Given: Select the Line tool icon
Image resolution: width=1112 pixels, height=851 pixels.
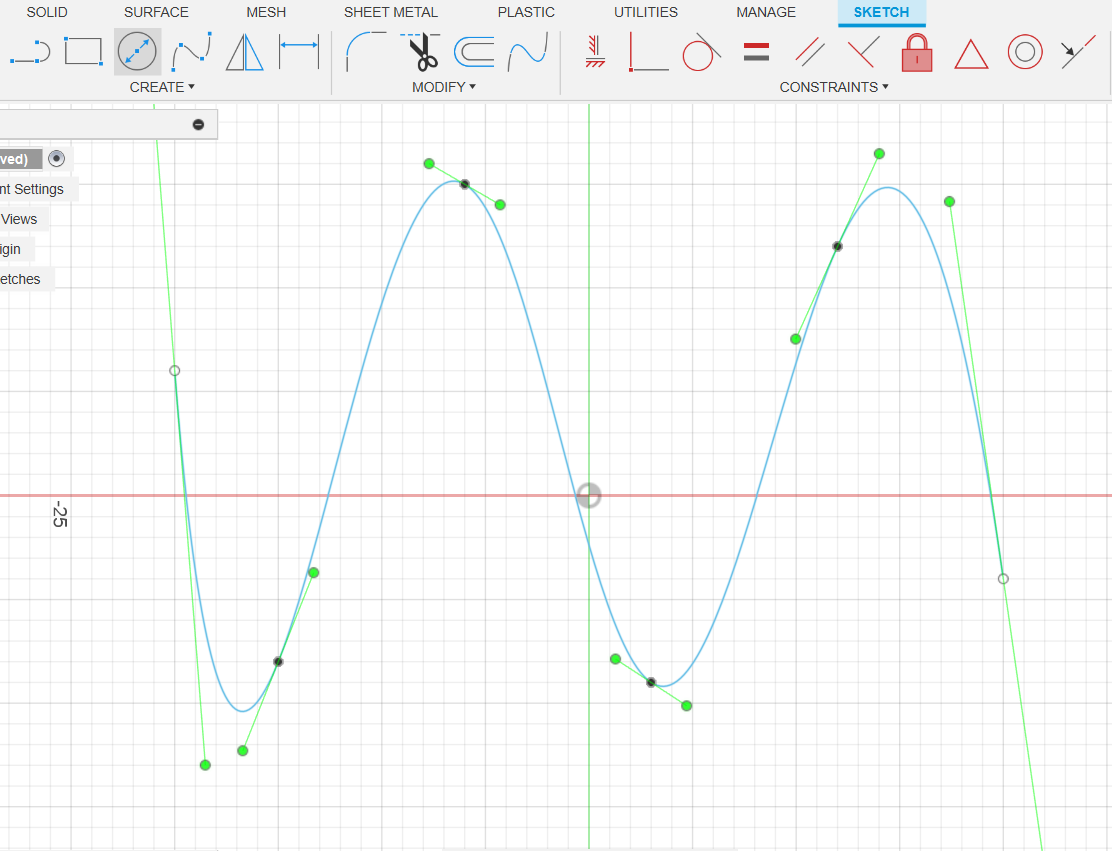Looking at the screenshot, I should (x=30, y=52).
